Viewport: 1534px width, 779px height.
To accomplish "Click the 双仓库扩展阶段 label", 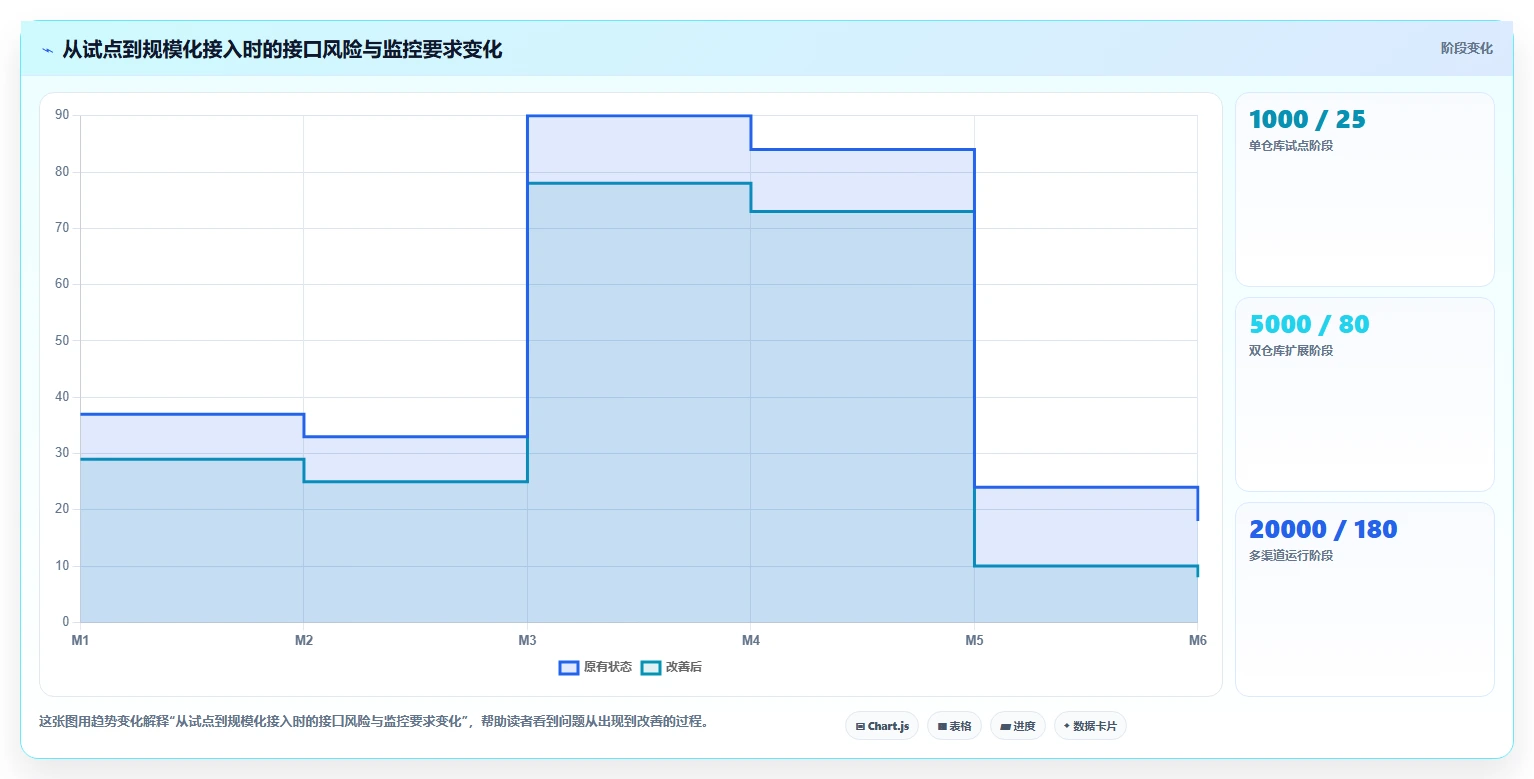I will pyautogui.click(x=1291, y=351).
